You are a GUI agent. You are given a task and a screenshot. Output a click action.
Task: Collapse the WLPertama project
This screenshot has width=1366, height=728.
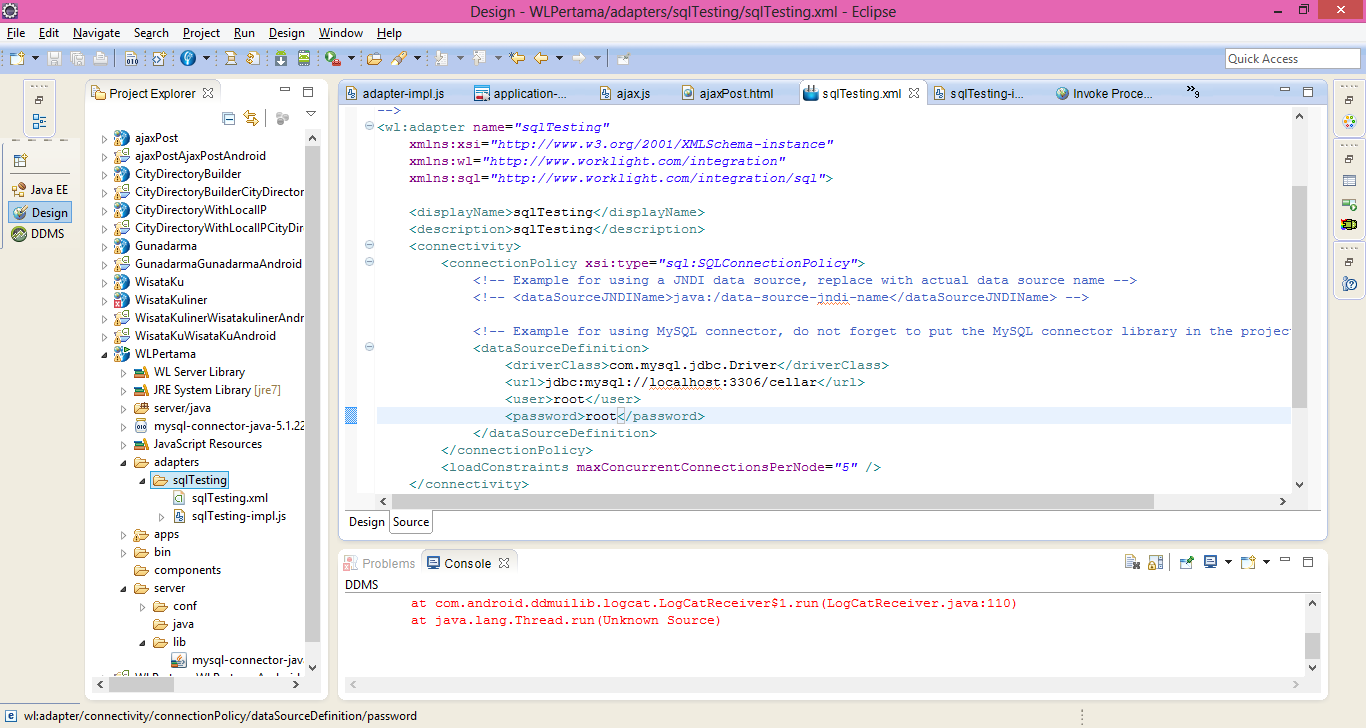[x=104, y=354]
